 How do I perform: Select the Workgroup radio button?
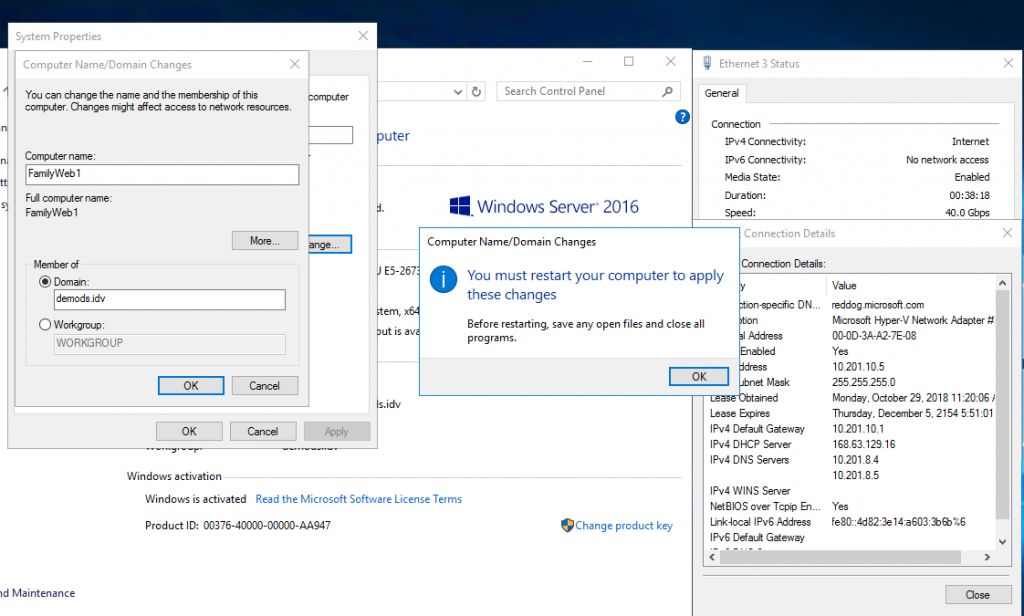coord(45,325)
